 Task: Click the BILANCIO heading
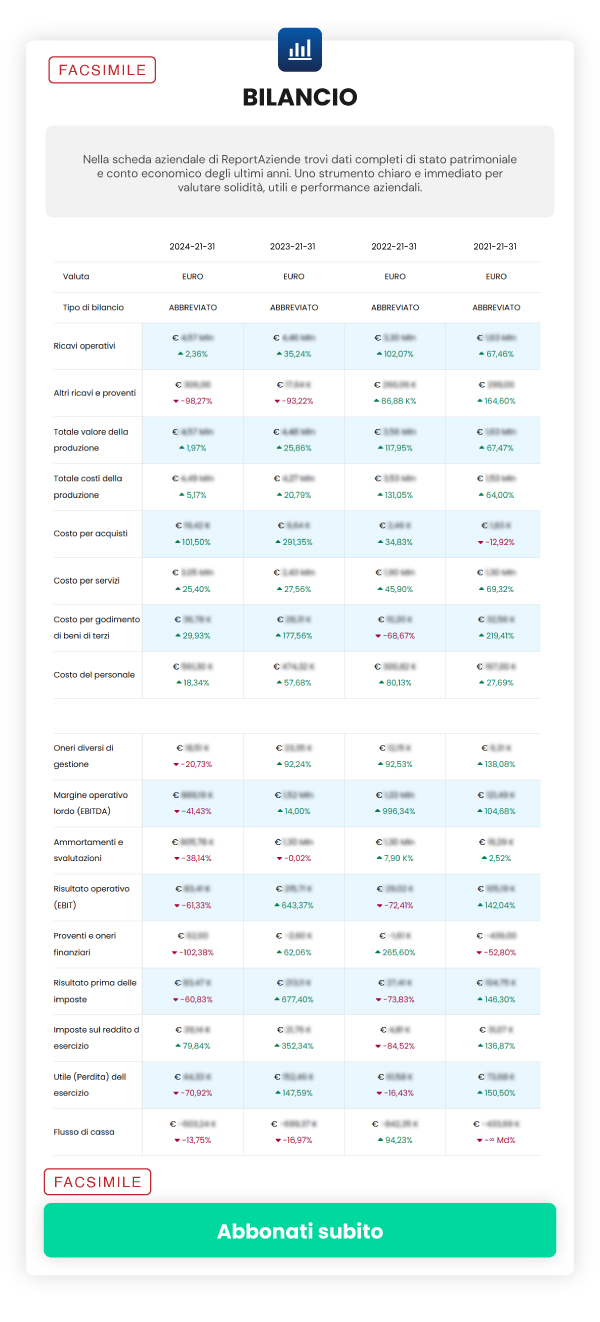(x=299, y=97)
